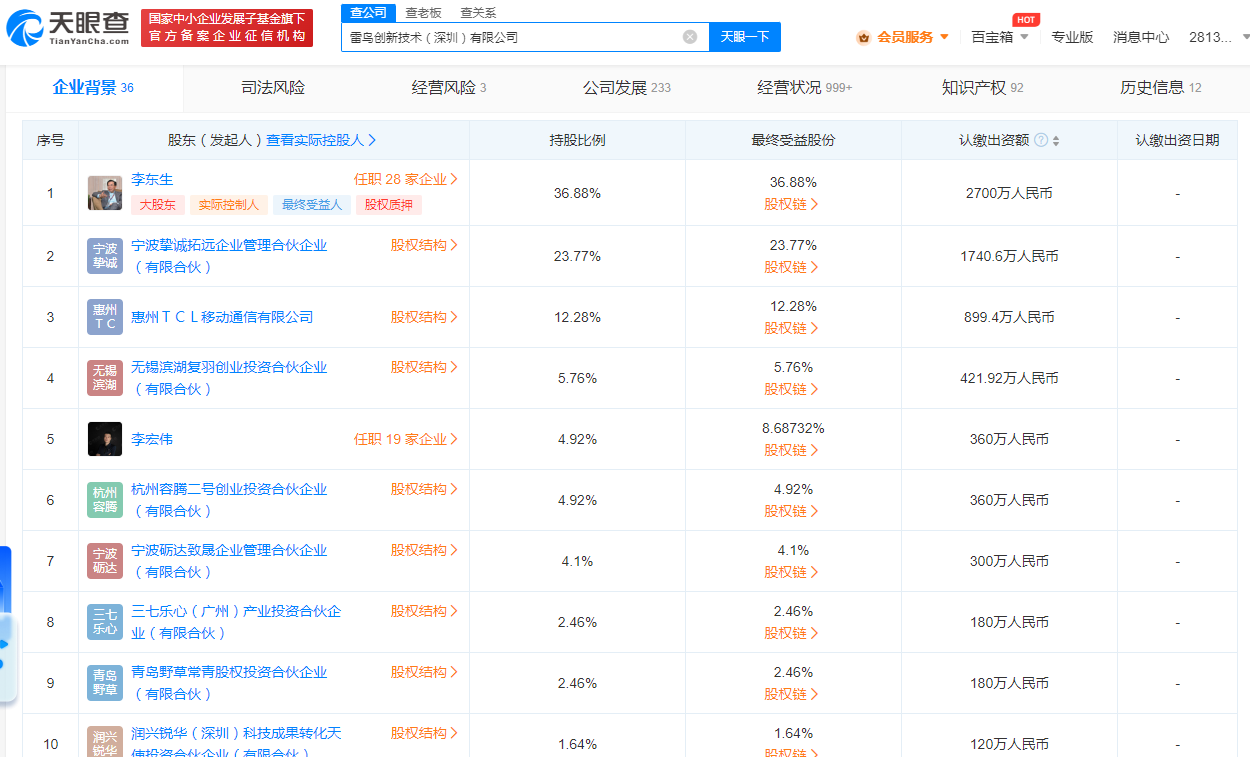
Task: Open 股权结构 for 三七乐心产业投资合伙企业
Action: pos(424,611)
